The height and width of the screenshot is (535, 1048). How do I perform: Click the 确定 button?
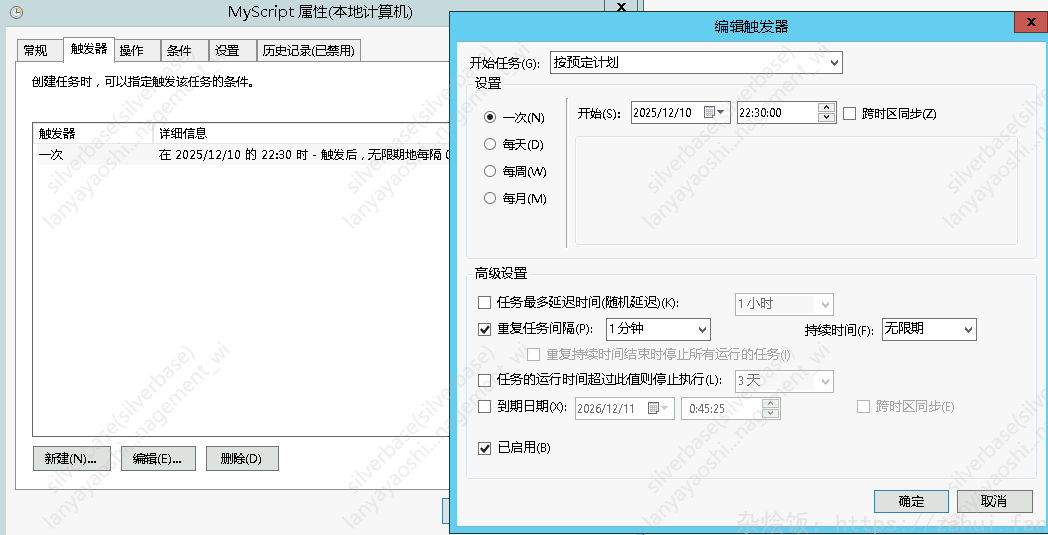coord(911,501)
